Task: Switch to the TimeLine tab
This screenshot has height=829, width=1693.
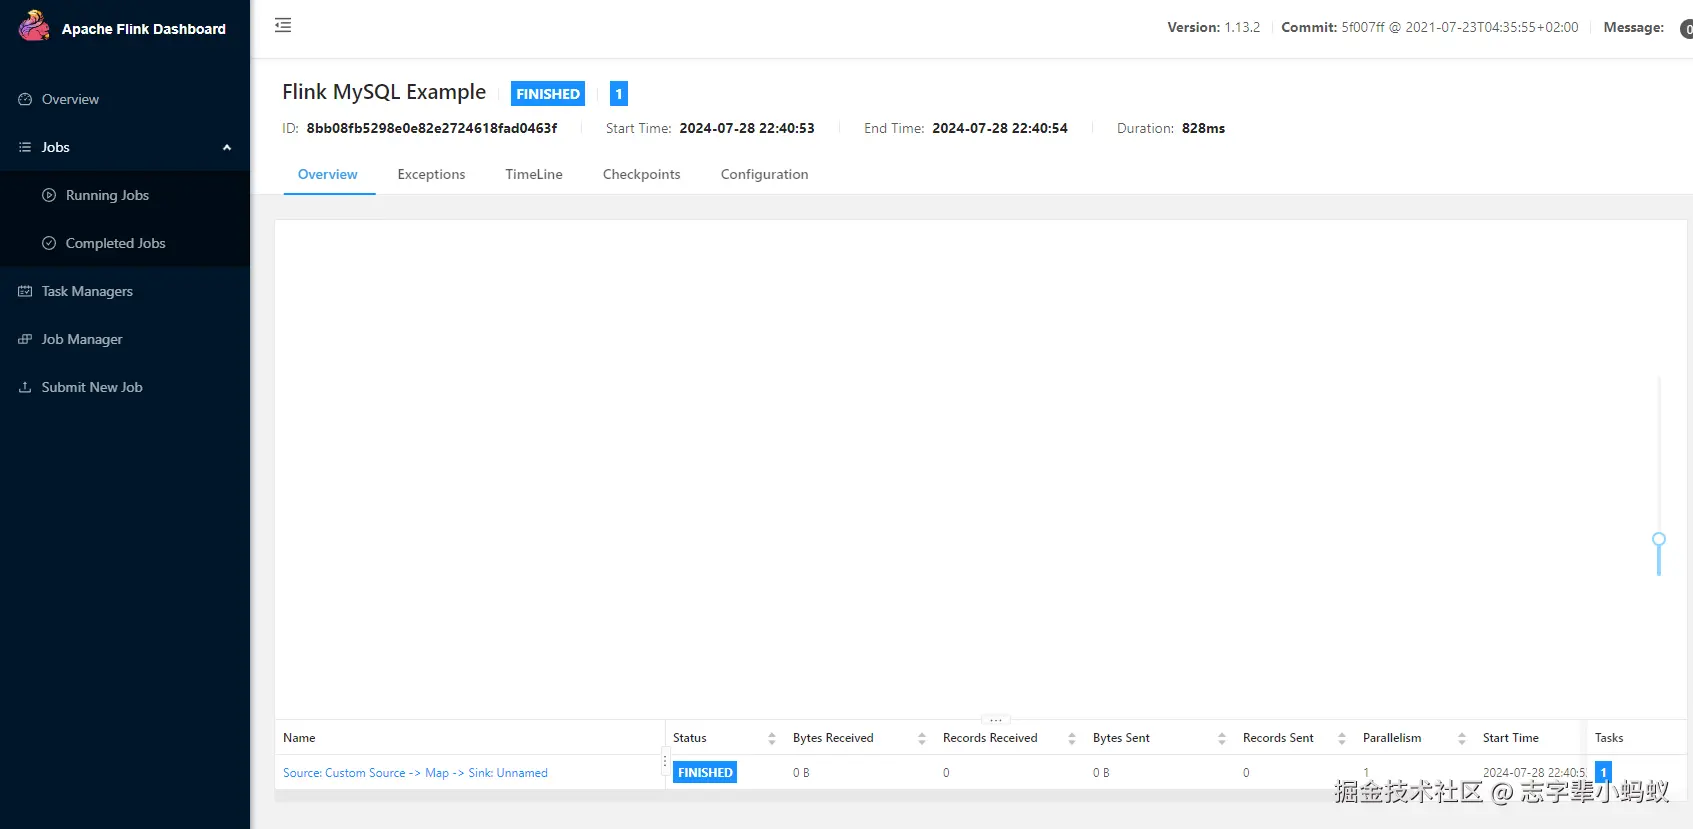Action: pos(534,174)
